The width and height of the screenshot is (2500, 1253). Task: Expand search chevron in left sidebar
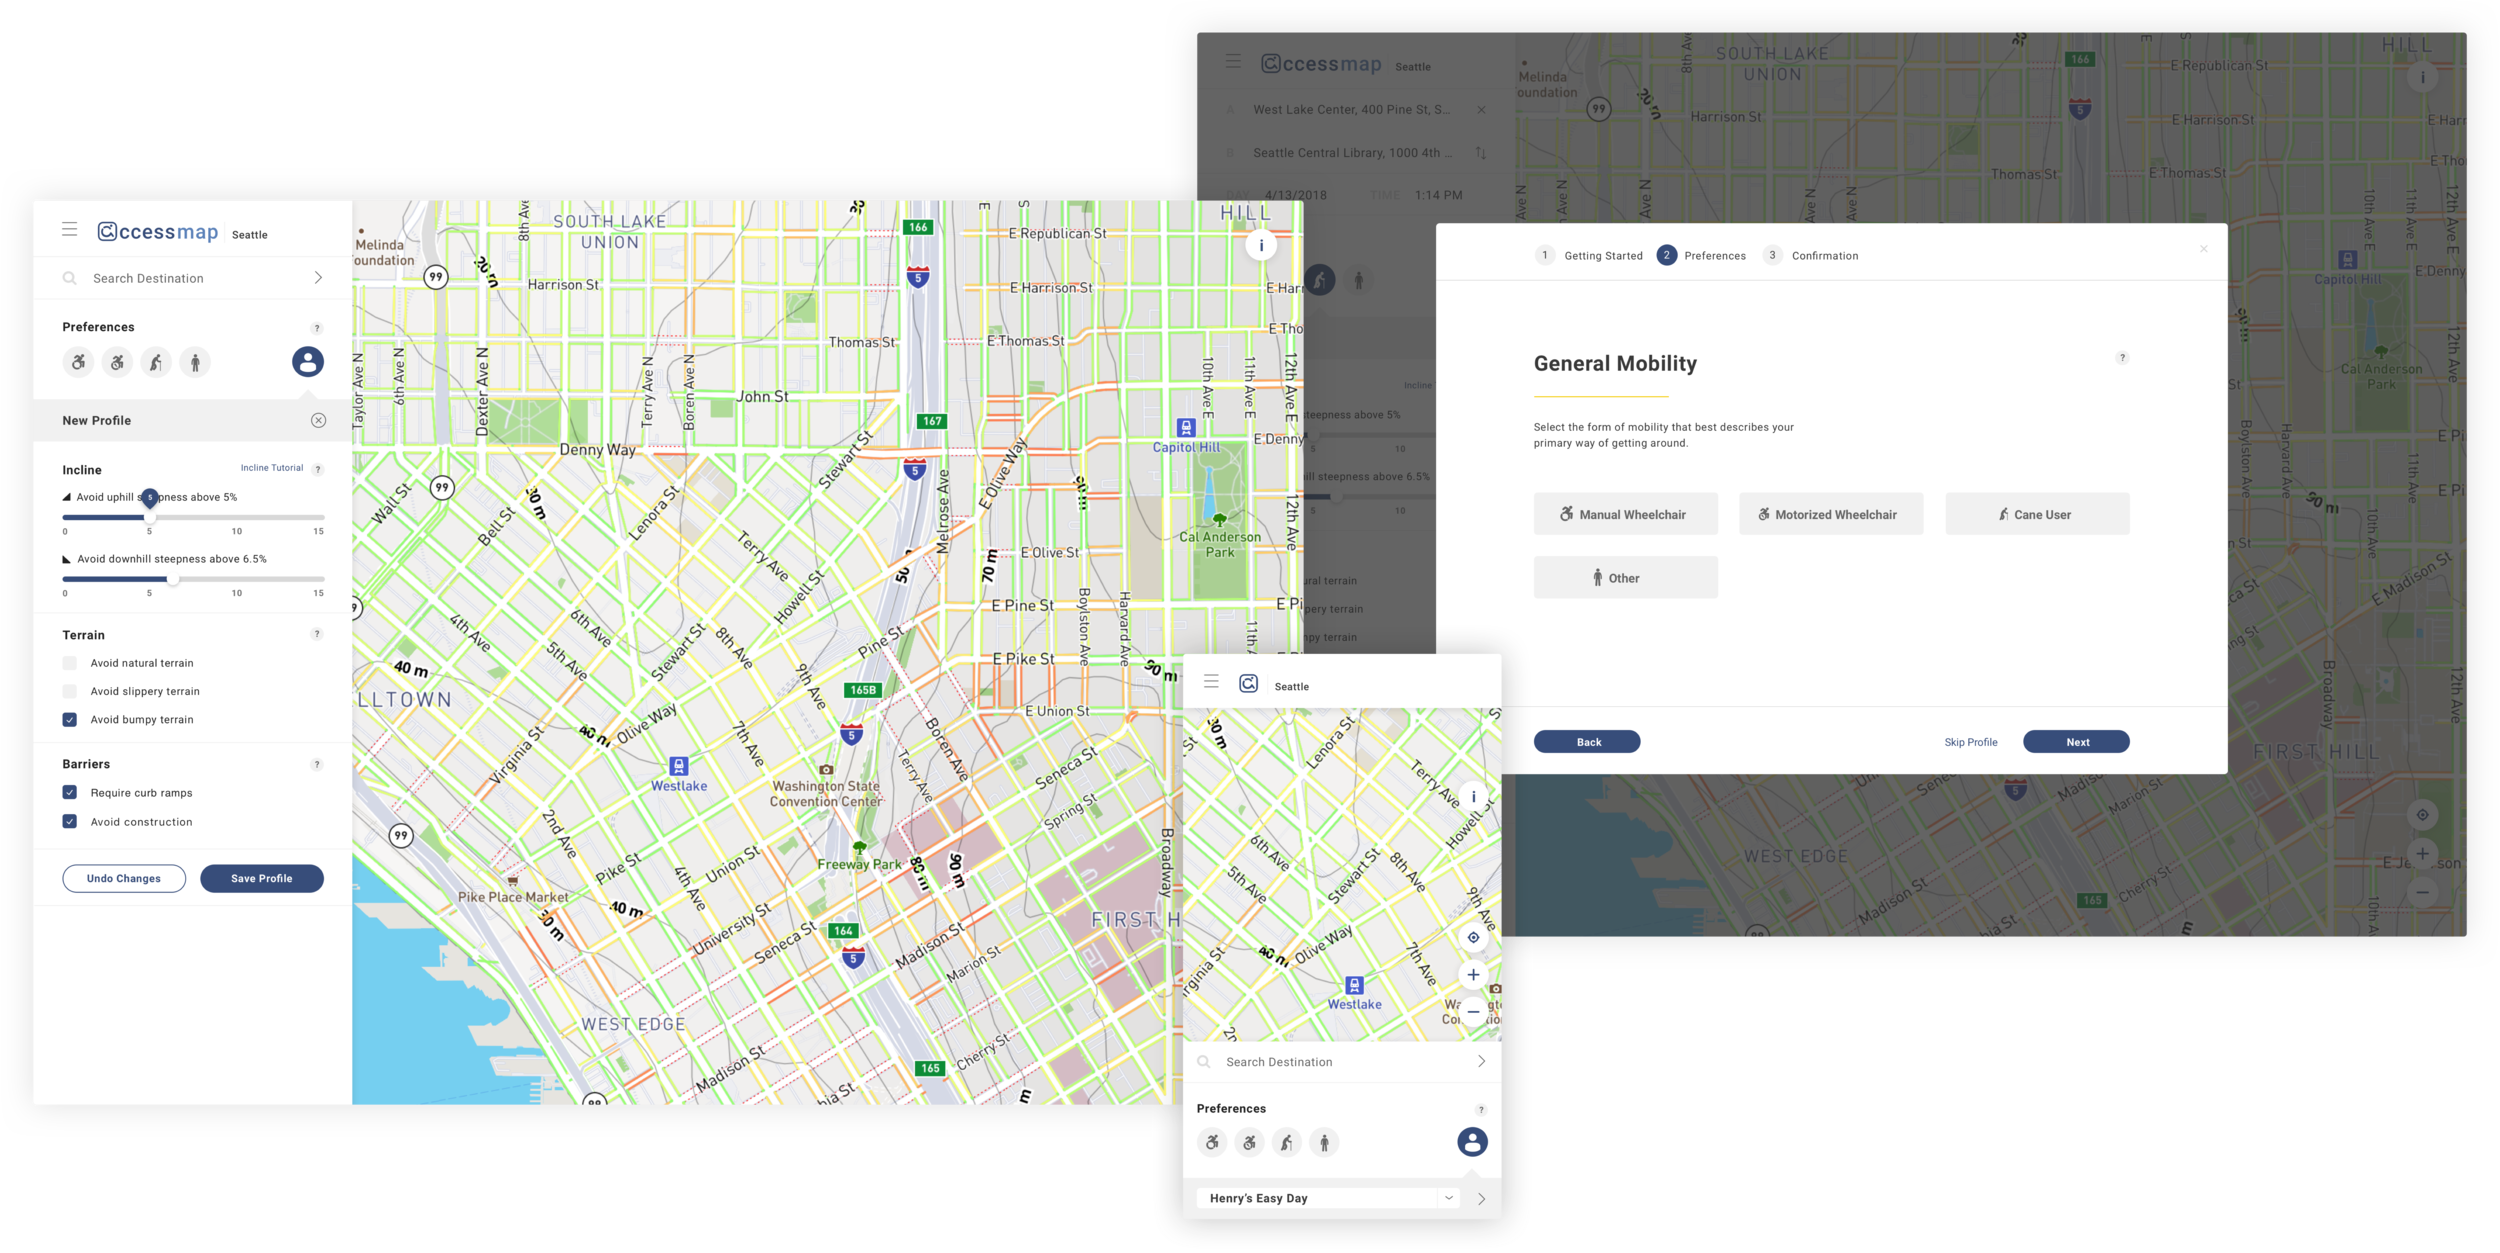[318, 278]
